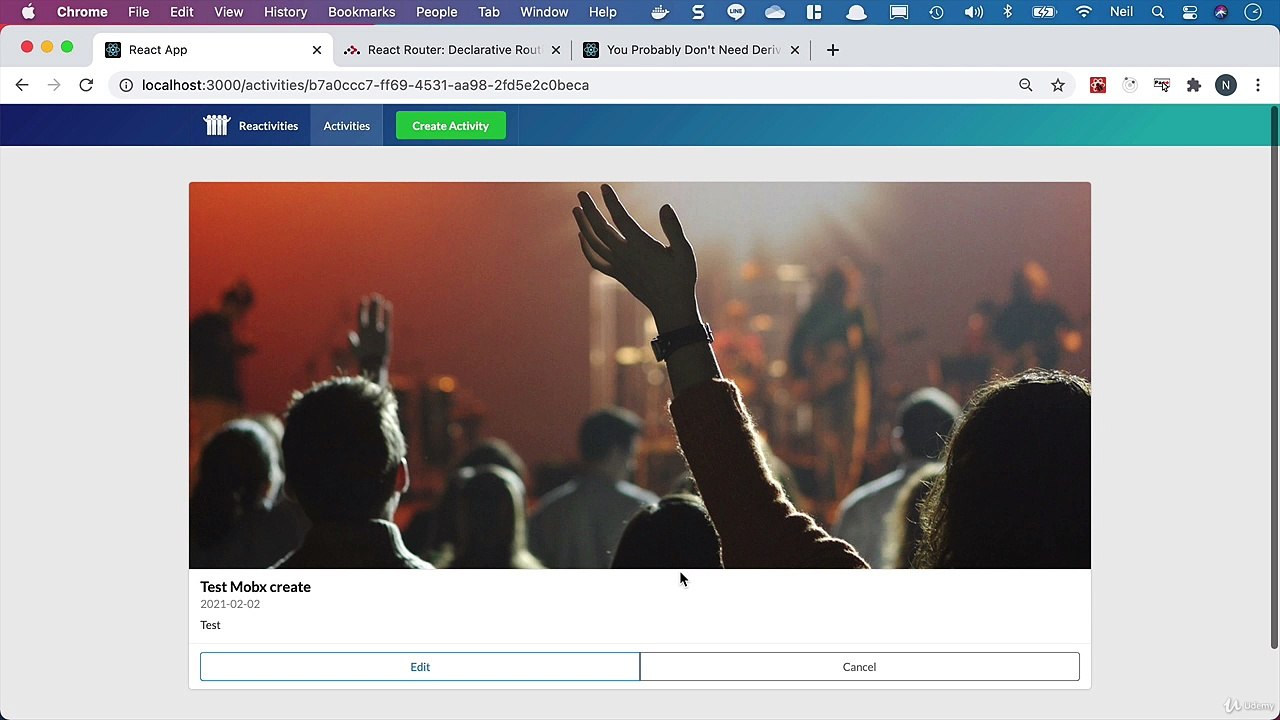
Task: Click the 2021-02-02 date text
Action: pos(230,604)
